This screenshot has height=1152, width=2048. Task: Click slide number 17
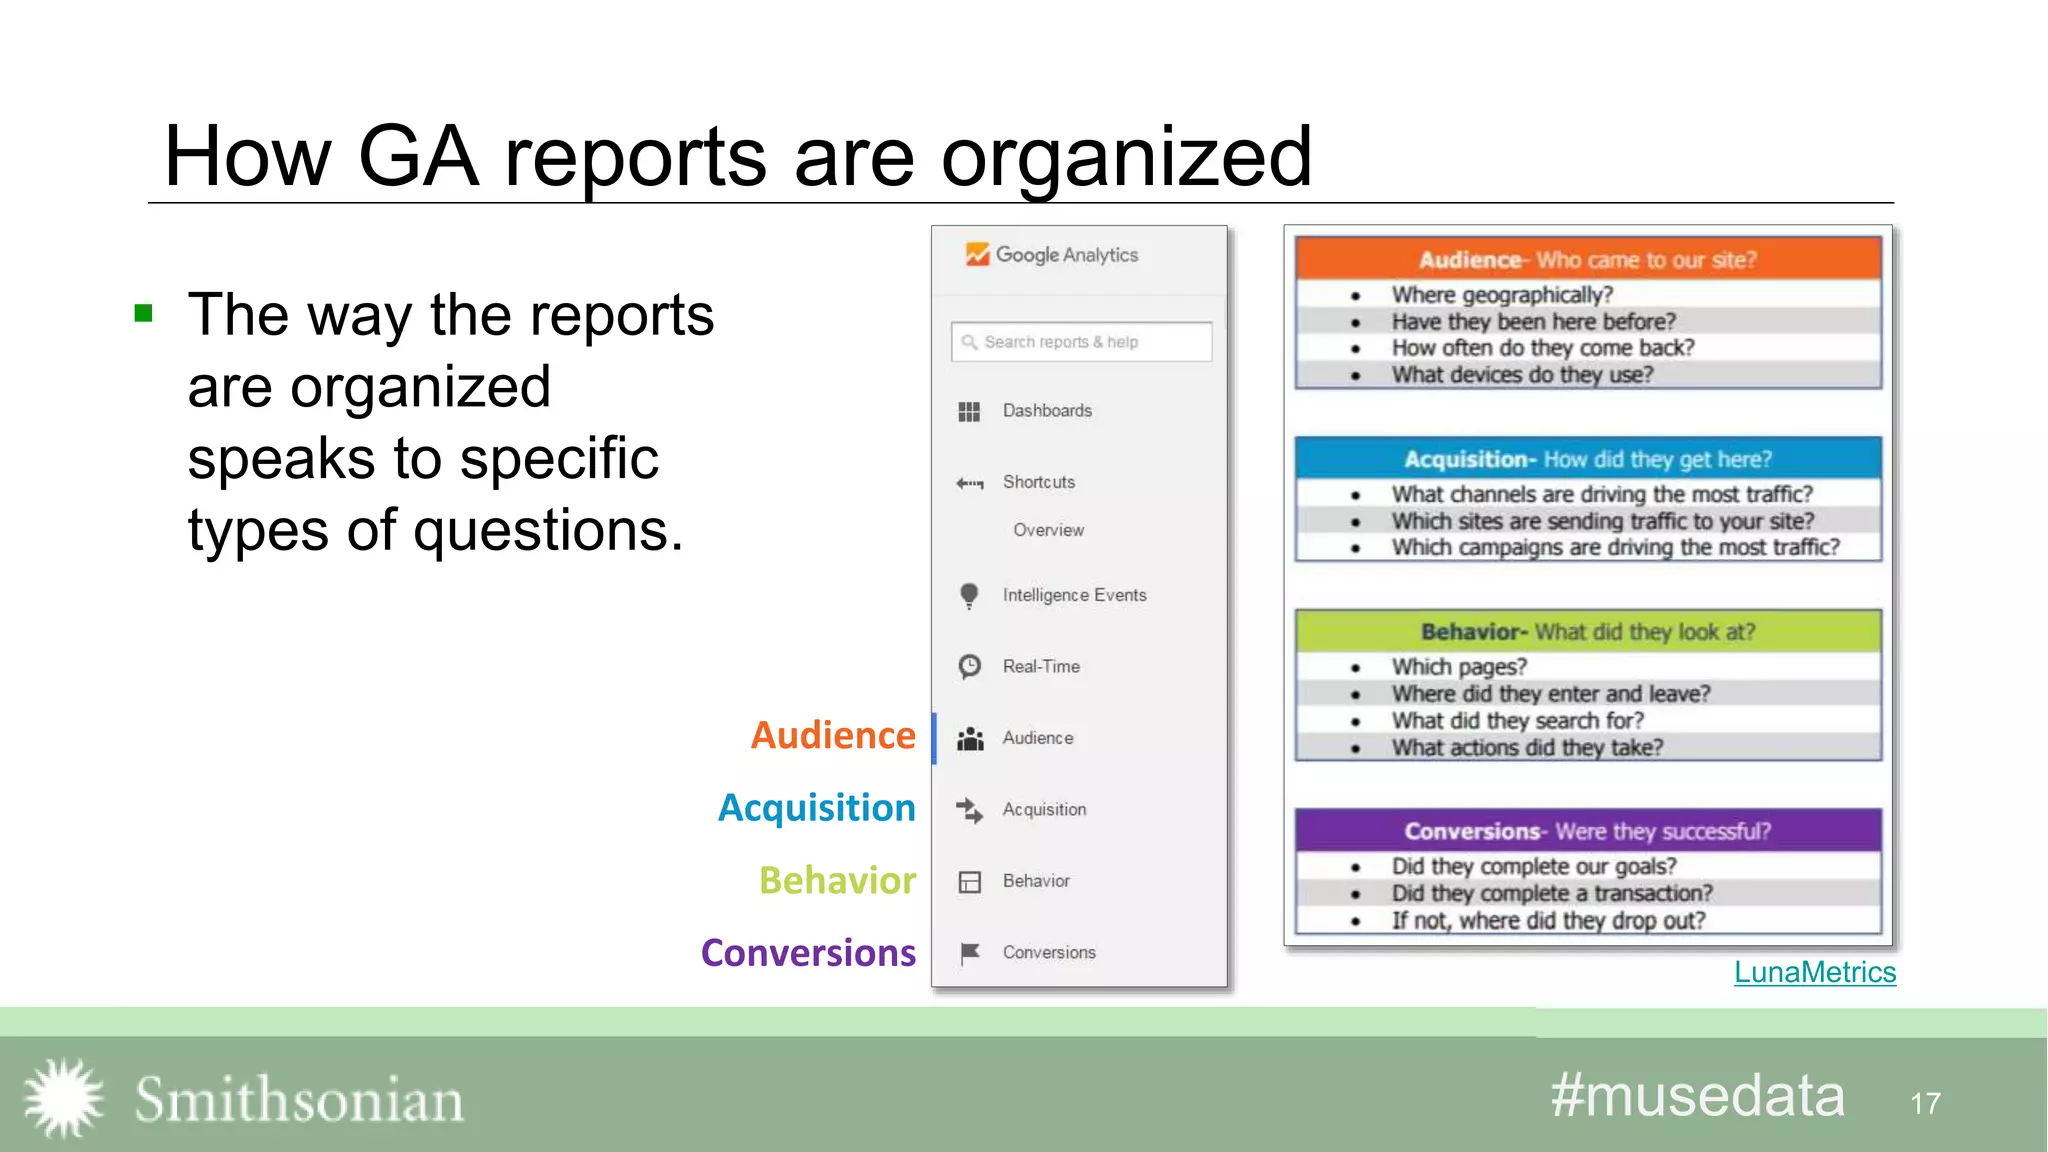point(1925,1104)
